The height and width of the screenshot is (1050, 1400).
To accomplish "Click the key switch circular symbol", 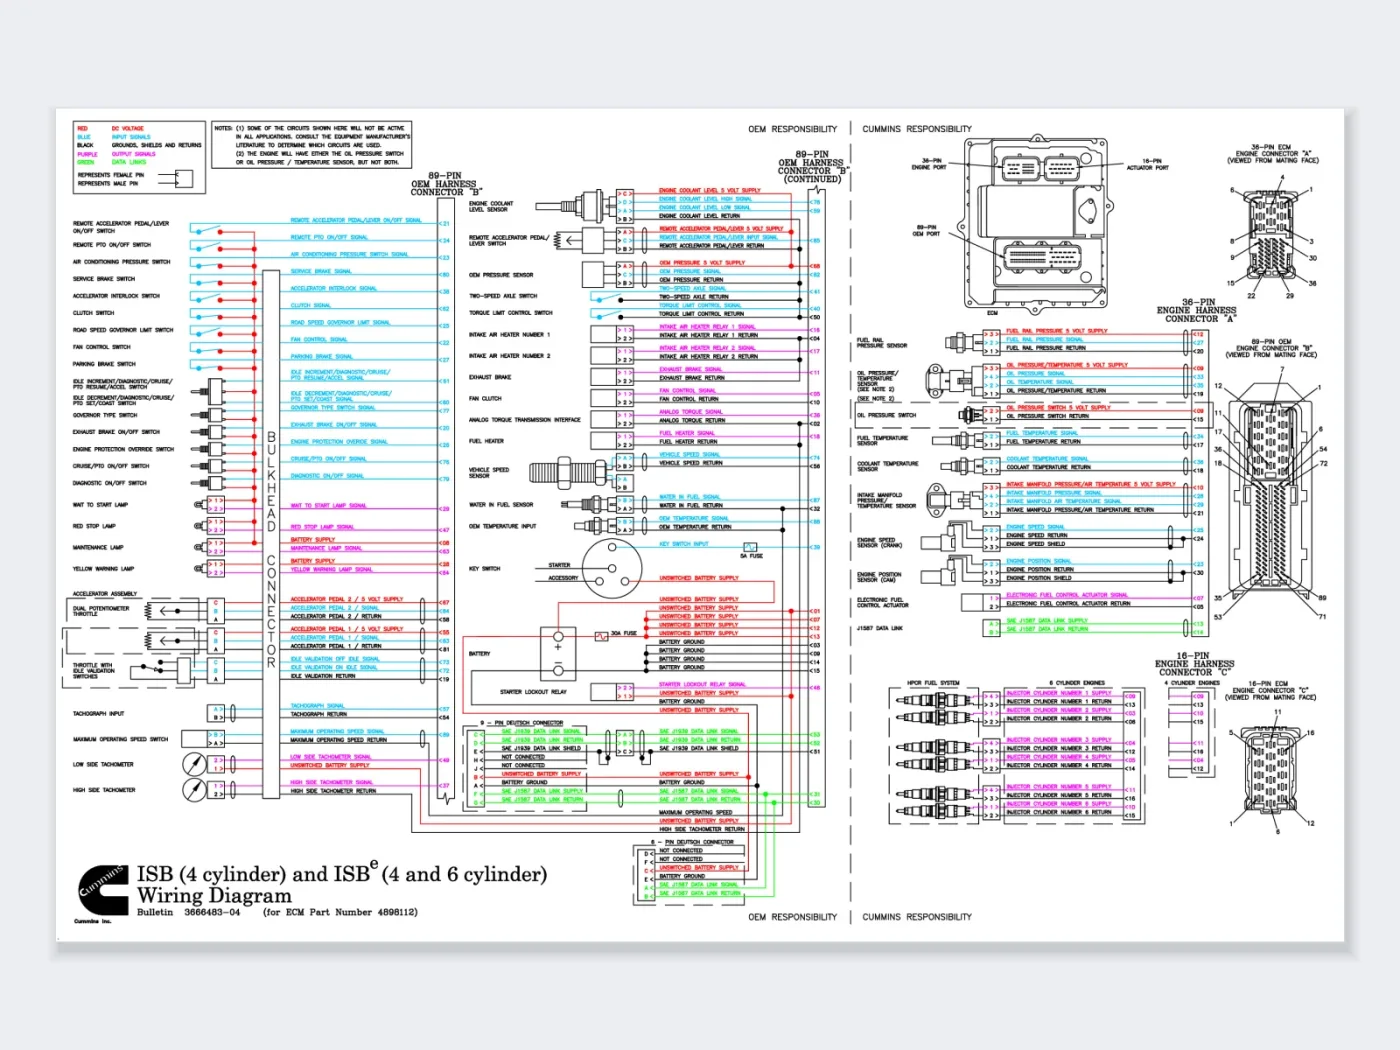I will pos(612,570).
